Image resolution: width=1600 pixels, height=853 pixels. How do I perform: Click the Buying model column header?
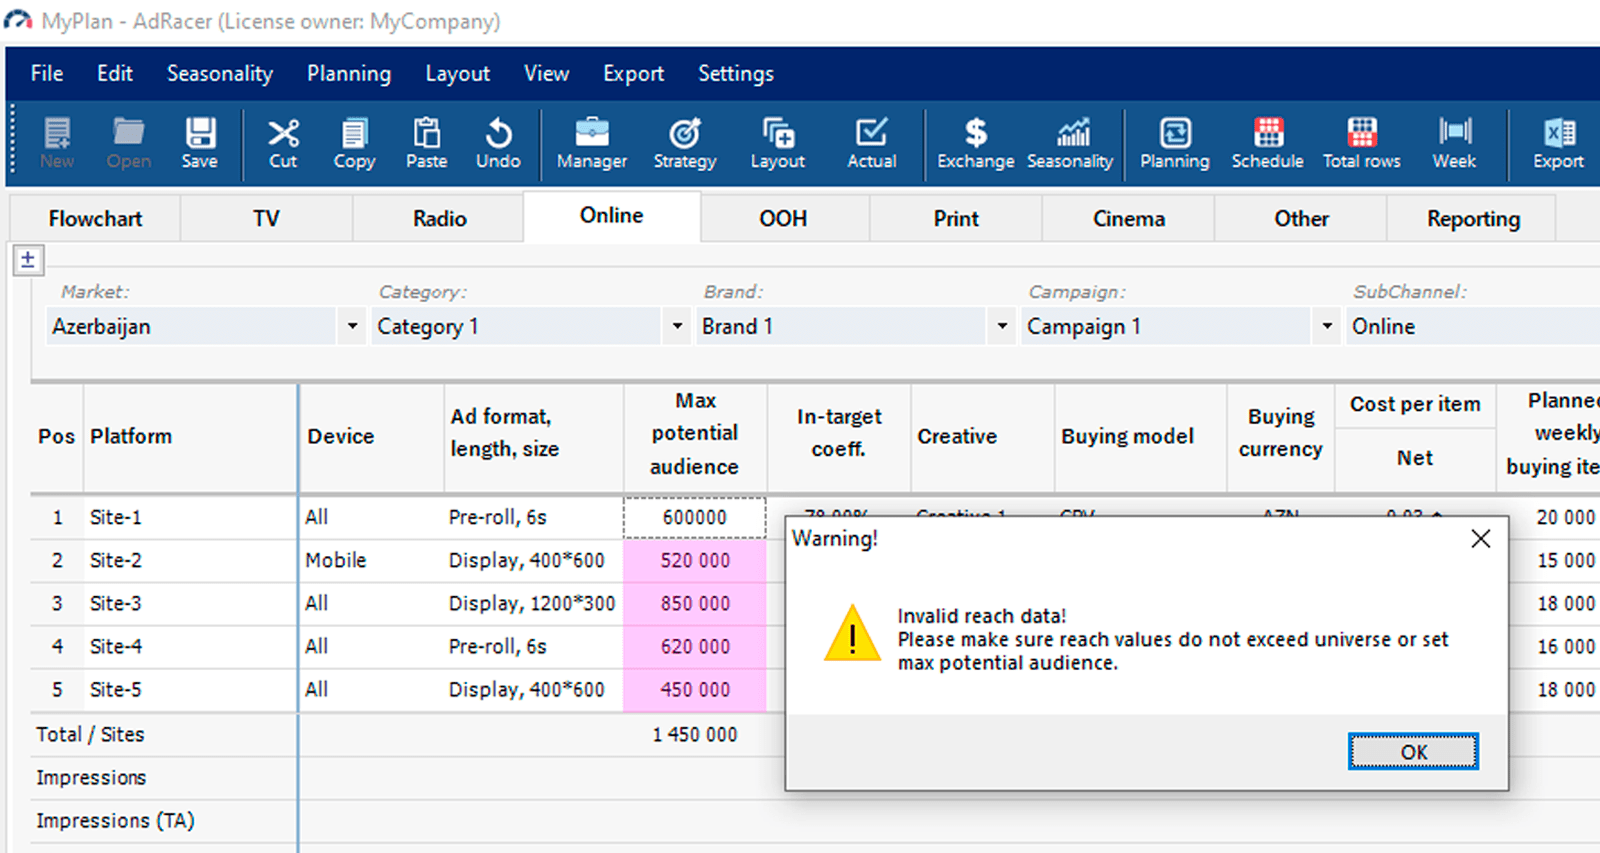click(1140, 437)
